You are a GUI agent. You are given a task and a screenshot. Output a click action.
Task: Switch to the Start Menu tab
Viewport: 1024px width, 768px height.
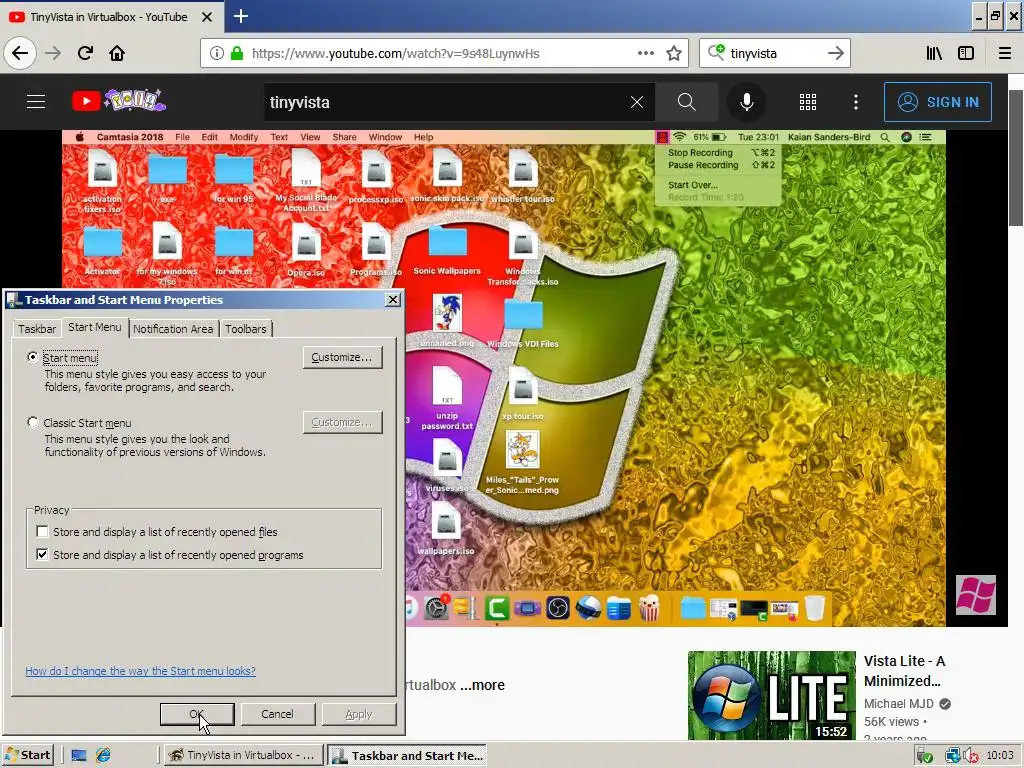pos(95,327)
